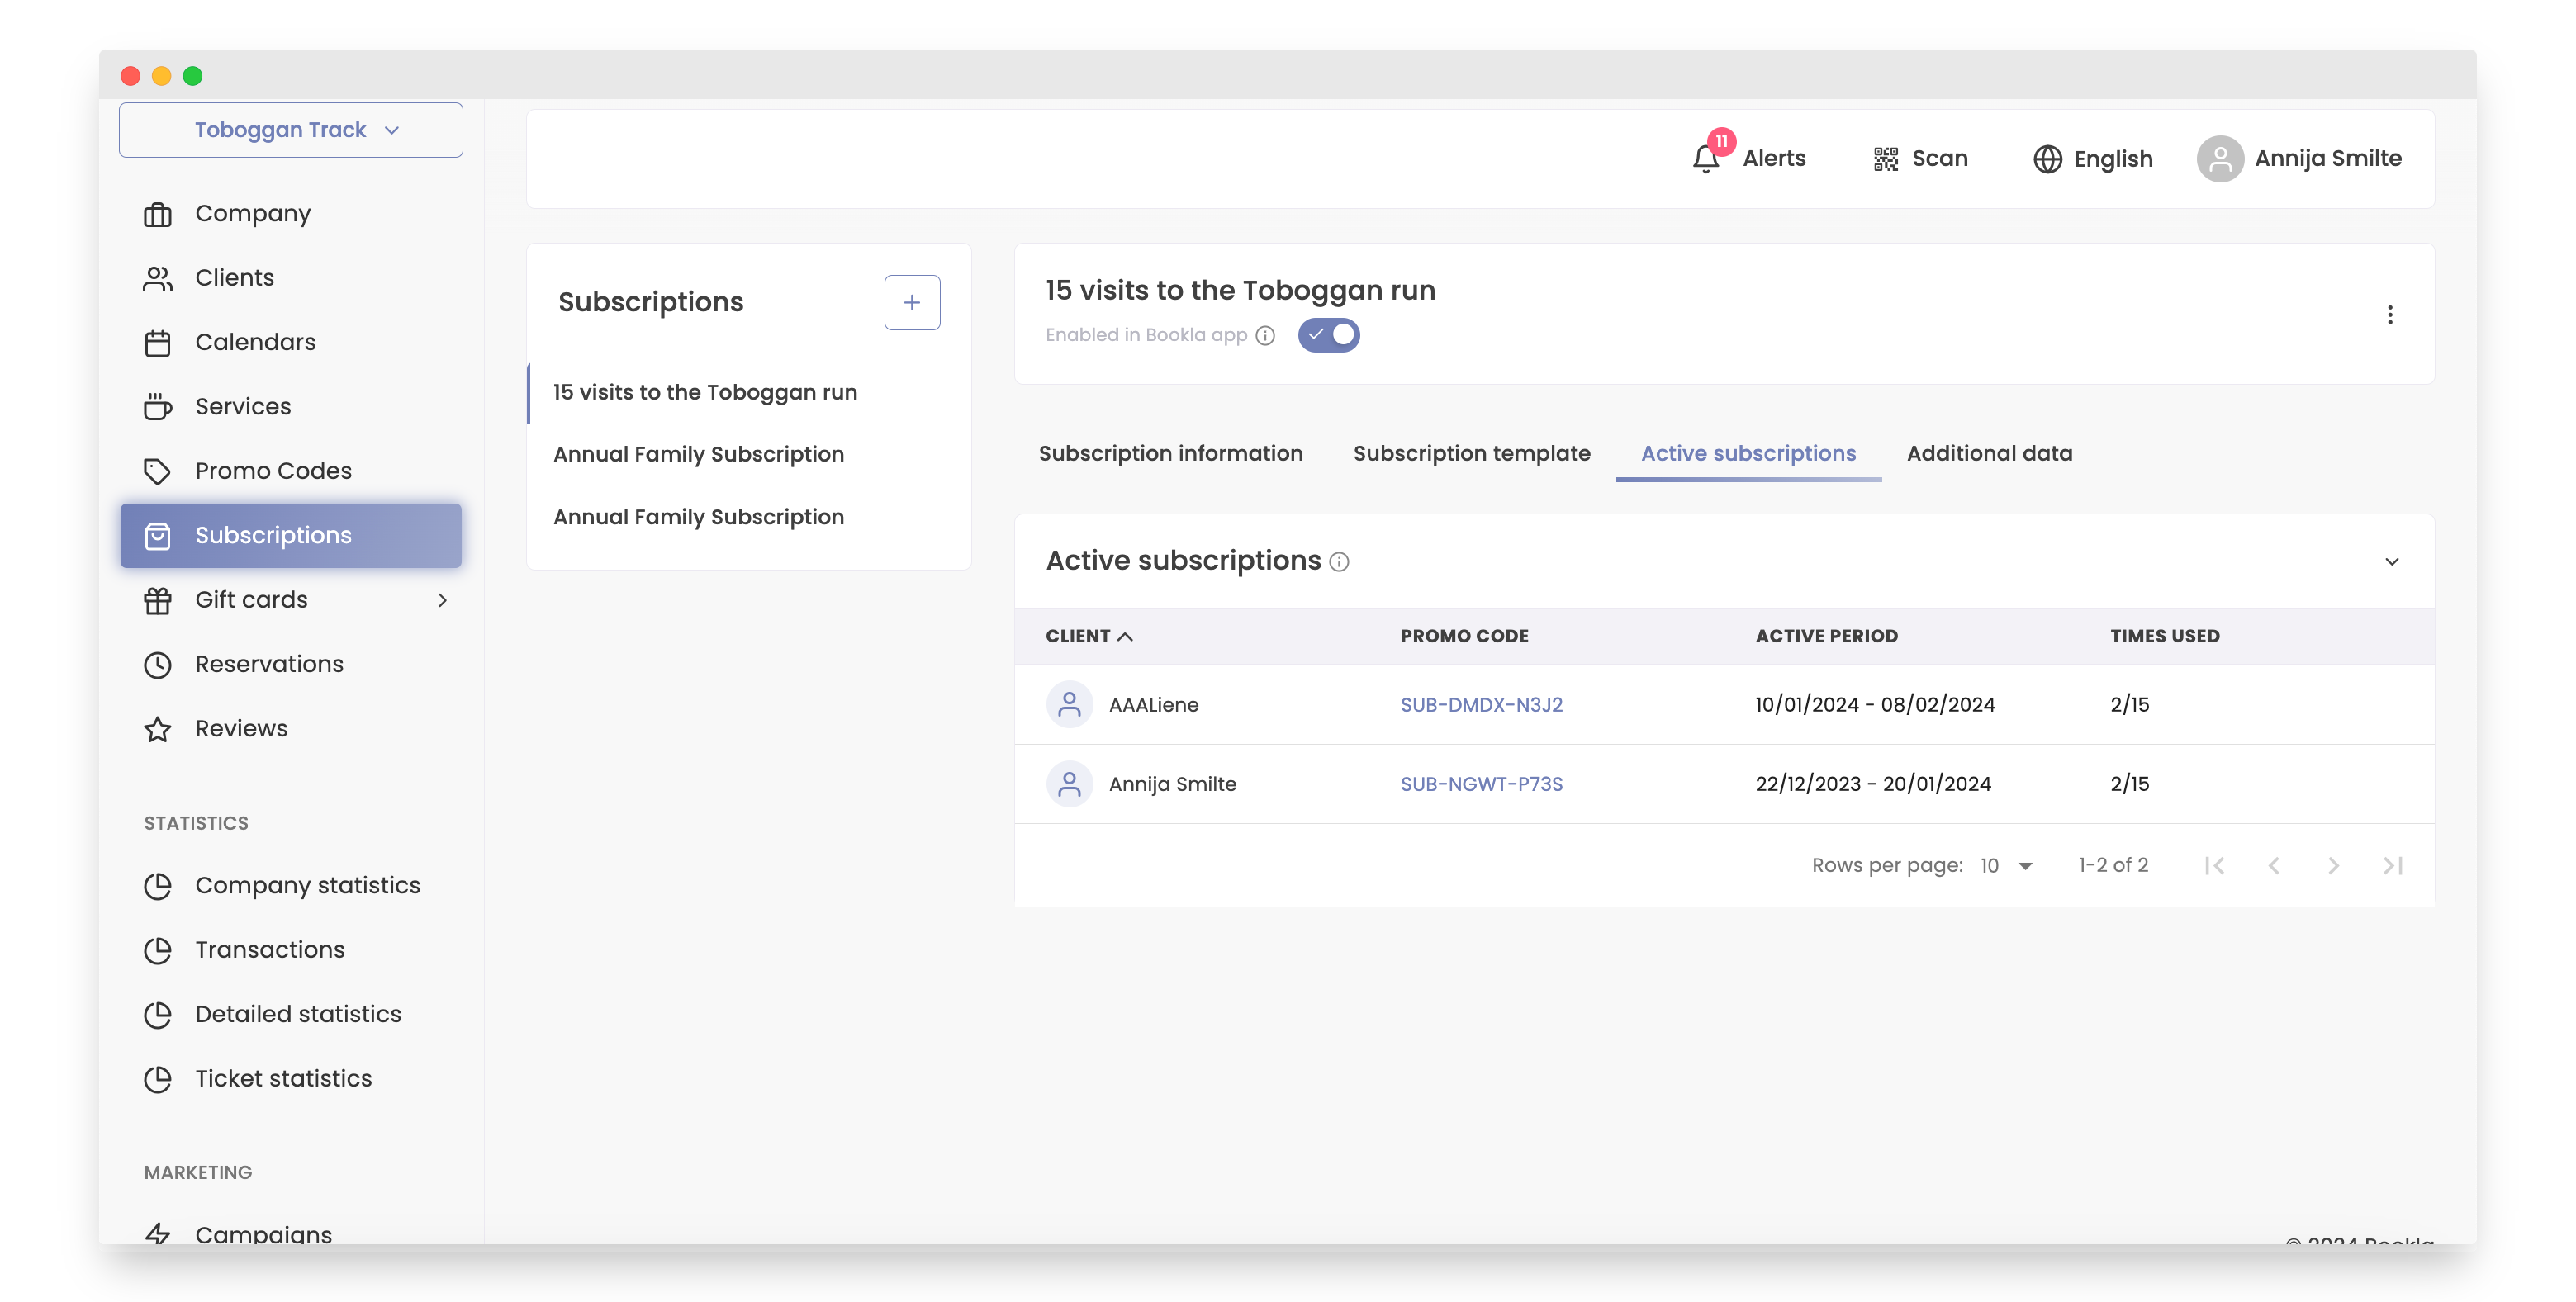
Task: Open Company statistics pie-chart icon
Action: tap(158, 886)
